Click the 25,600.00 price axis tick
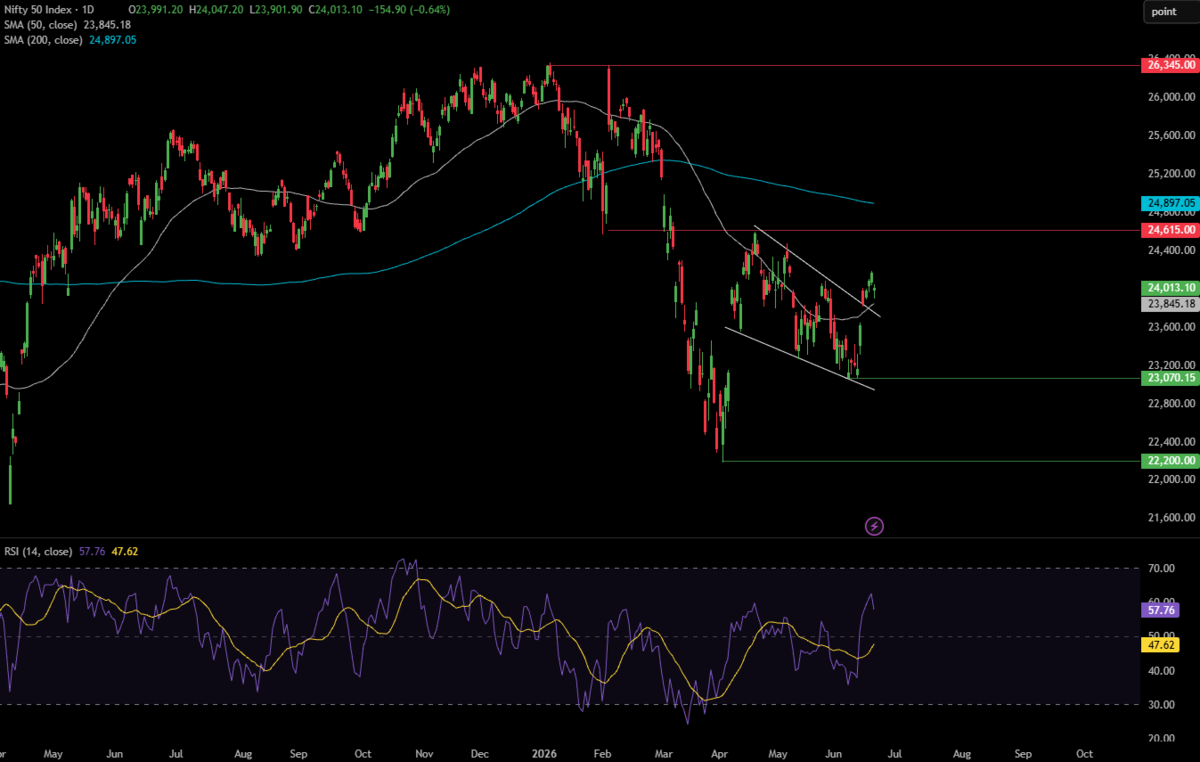Viewport: 1200px width, 762px height. pyautogui.click(x=1169, y=136)
